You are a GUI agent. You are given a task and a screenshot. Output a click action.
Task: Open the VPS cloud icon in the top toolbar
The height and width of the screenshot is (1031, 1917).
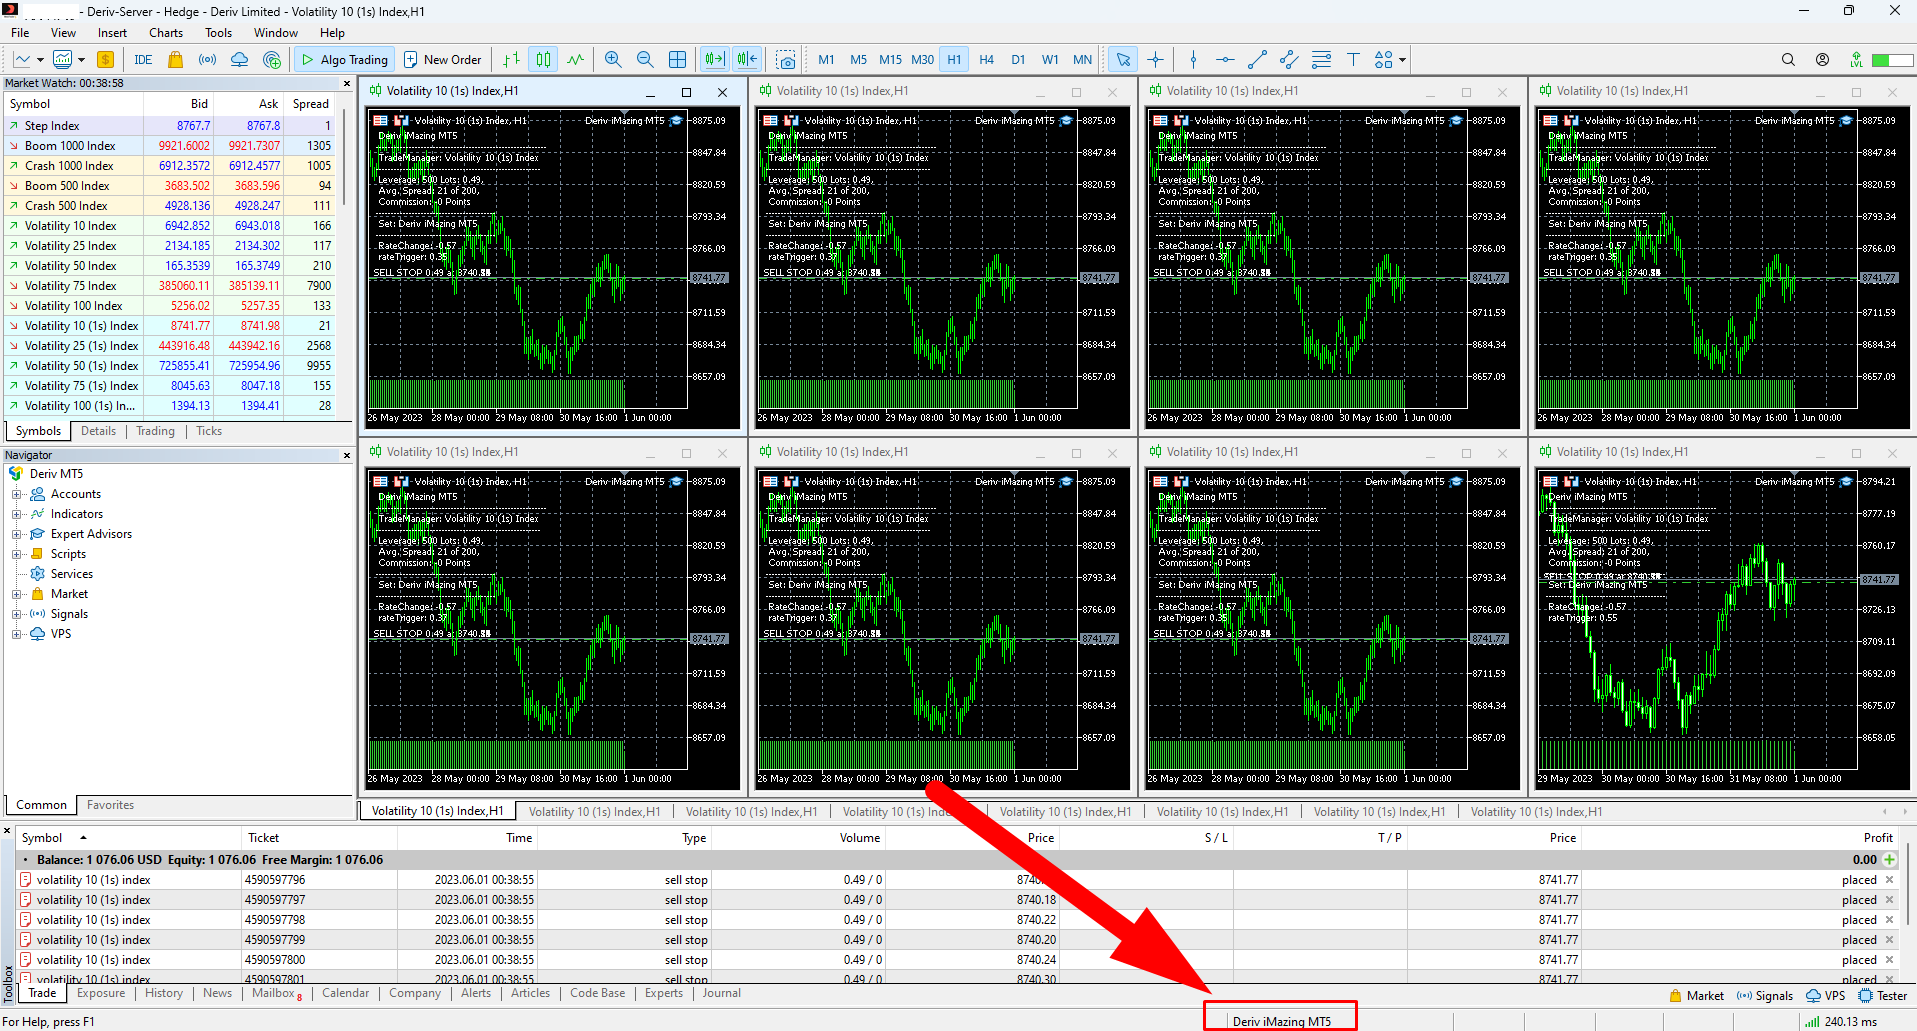pos(239,60)
